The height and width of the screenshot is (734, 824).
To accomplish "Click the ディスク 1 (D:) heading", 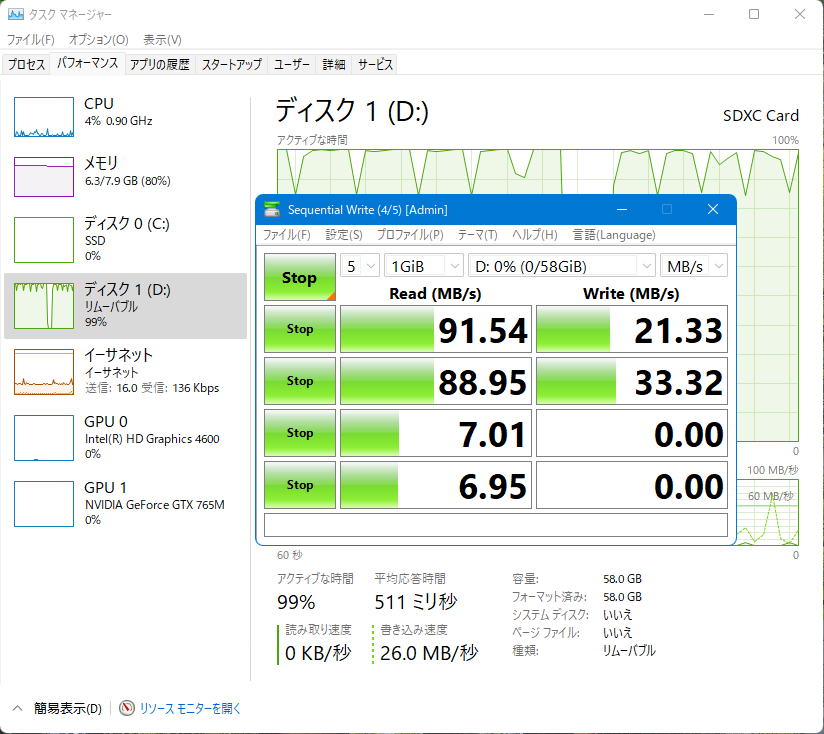I will tap(352, 111).
